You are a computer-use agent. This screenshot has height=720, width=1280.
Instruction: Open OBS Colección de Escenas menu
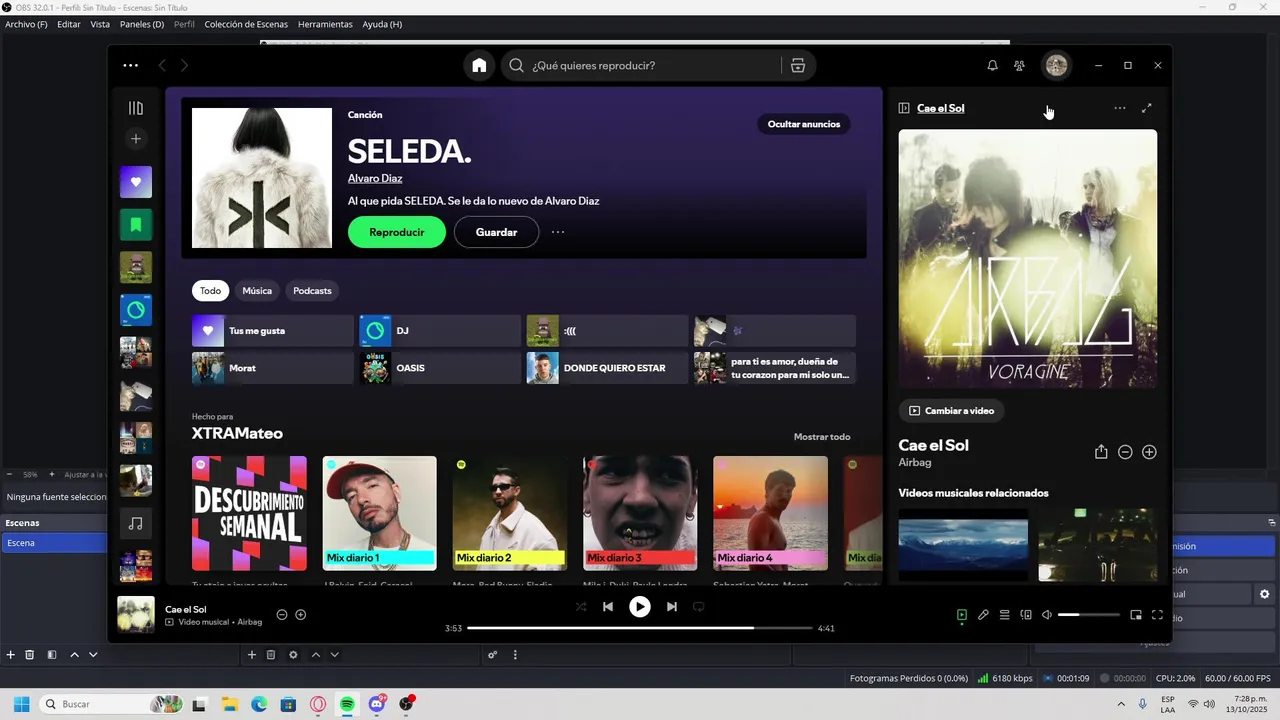coord(246,24)
